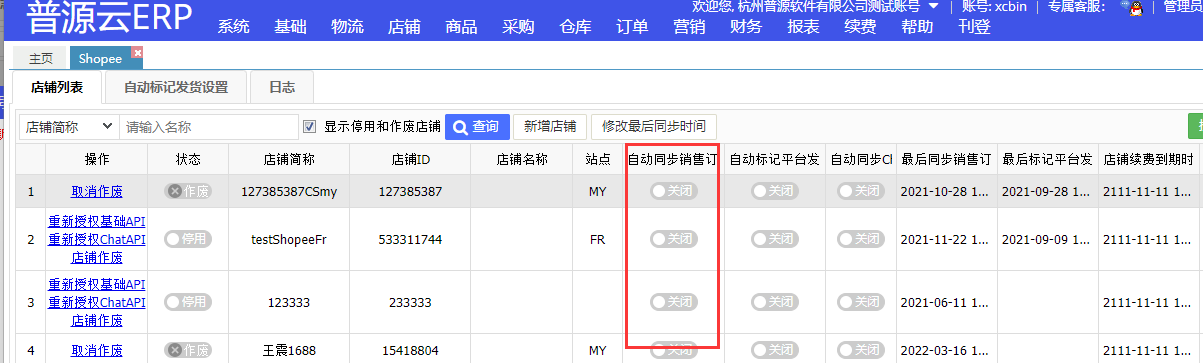Screen dimensions: 1203x363
Task: Open the 店铺 menu
Action: (x=404, y=27)
